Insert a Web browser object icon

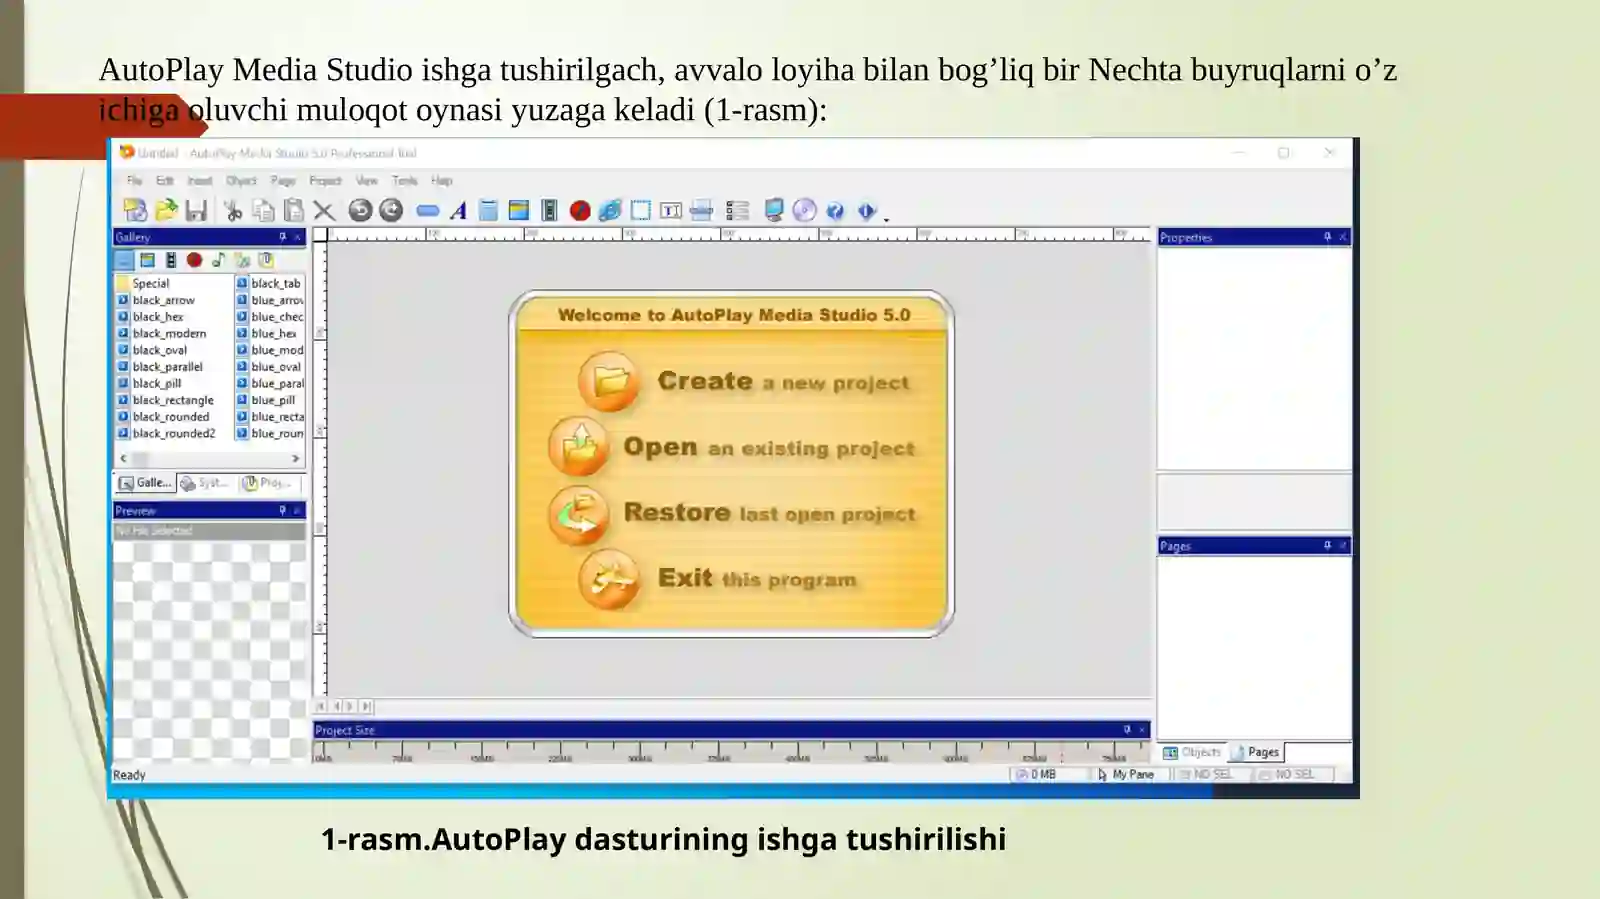point(610,210)
